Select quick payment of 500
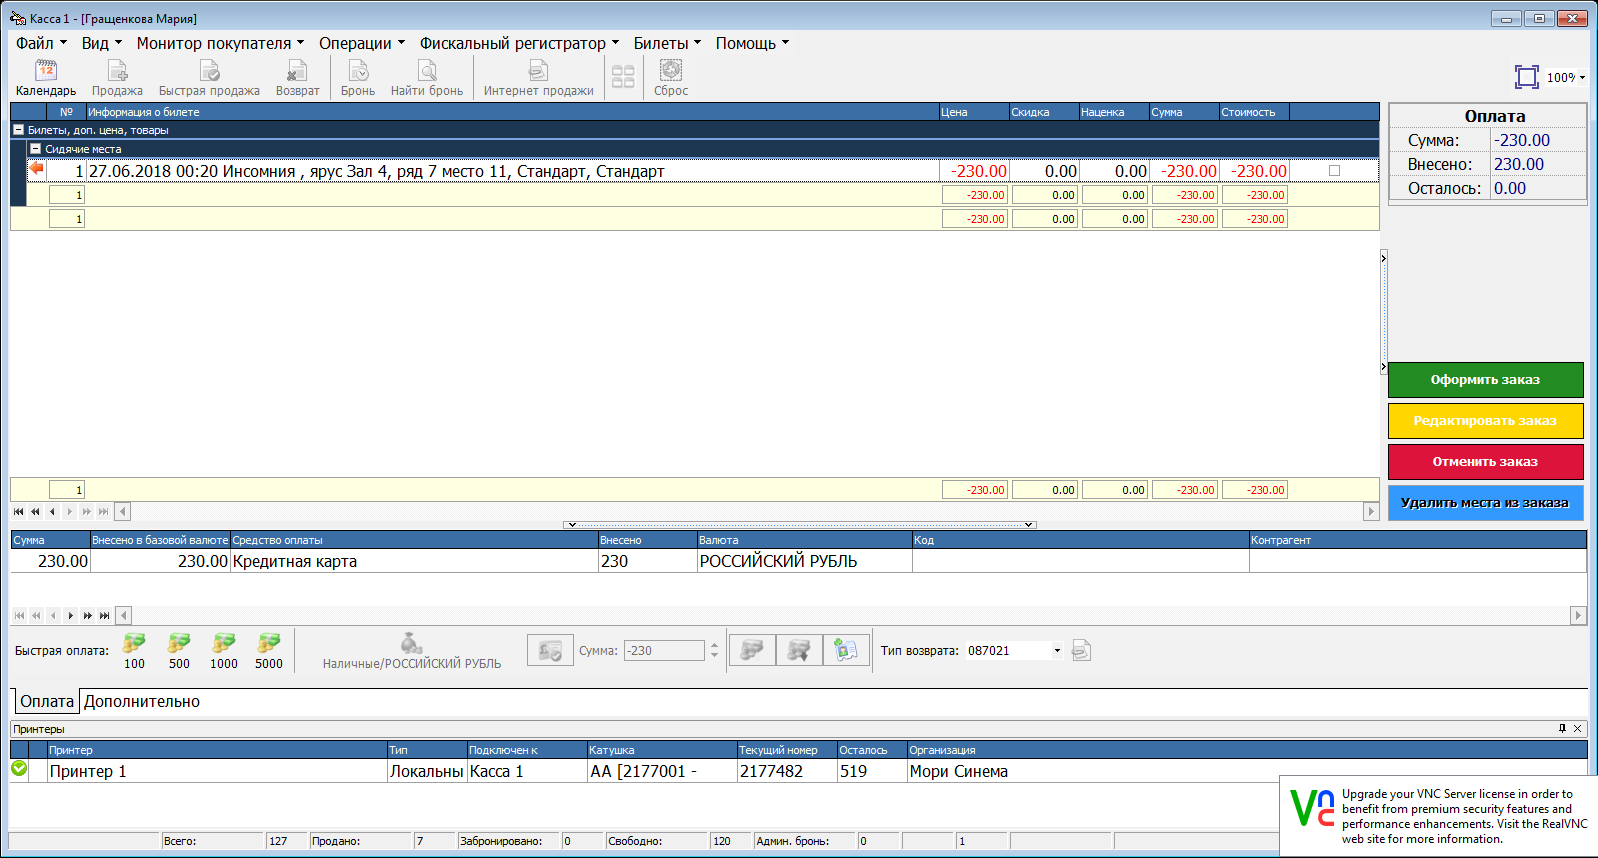This screenshot has width=1598, height=858. coord(179,651)
